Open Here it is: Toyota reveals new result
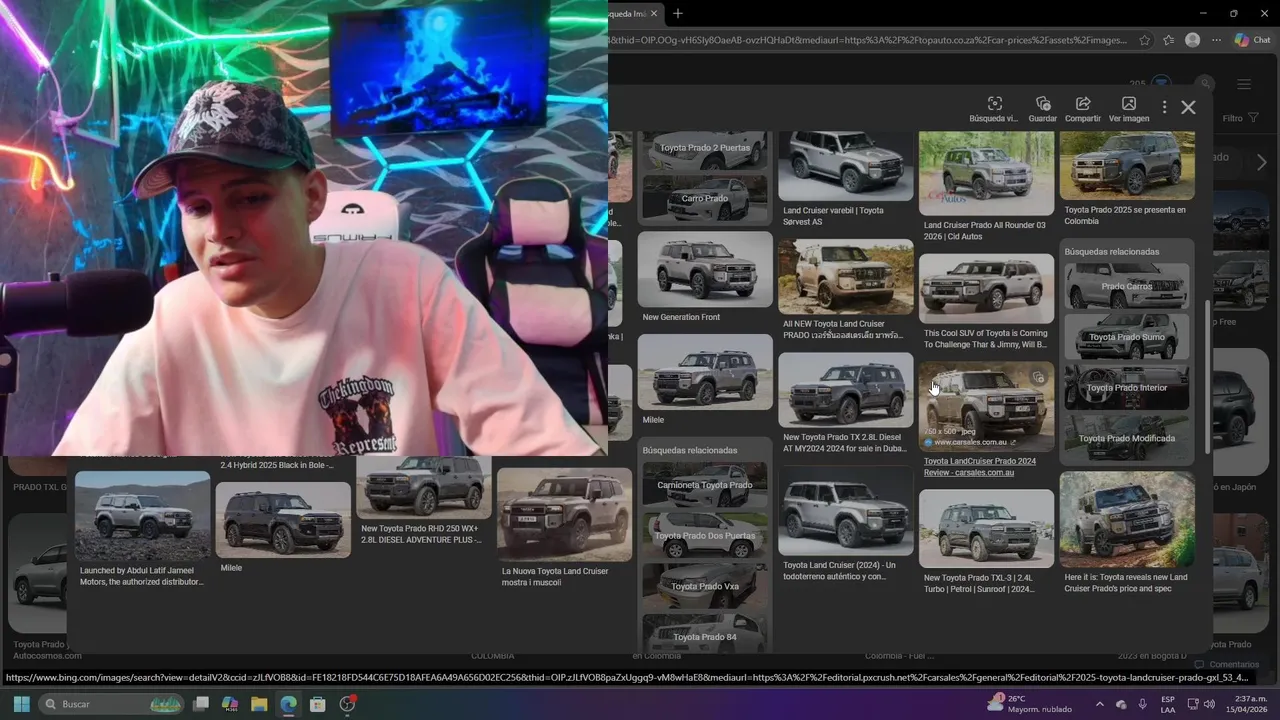The width and height of the screenshot is (1280, 720). click(x=1127, y=520)
